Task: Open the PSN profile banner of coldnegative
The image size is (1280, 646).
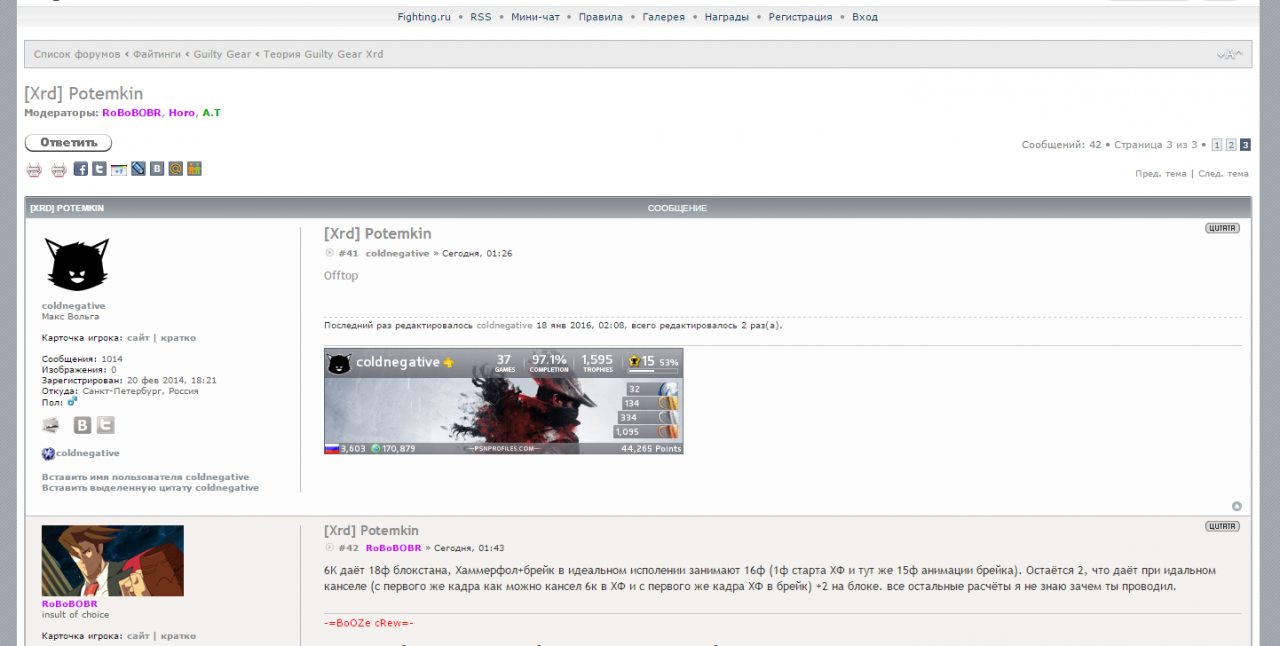Action: point(503,401)
